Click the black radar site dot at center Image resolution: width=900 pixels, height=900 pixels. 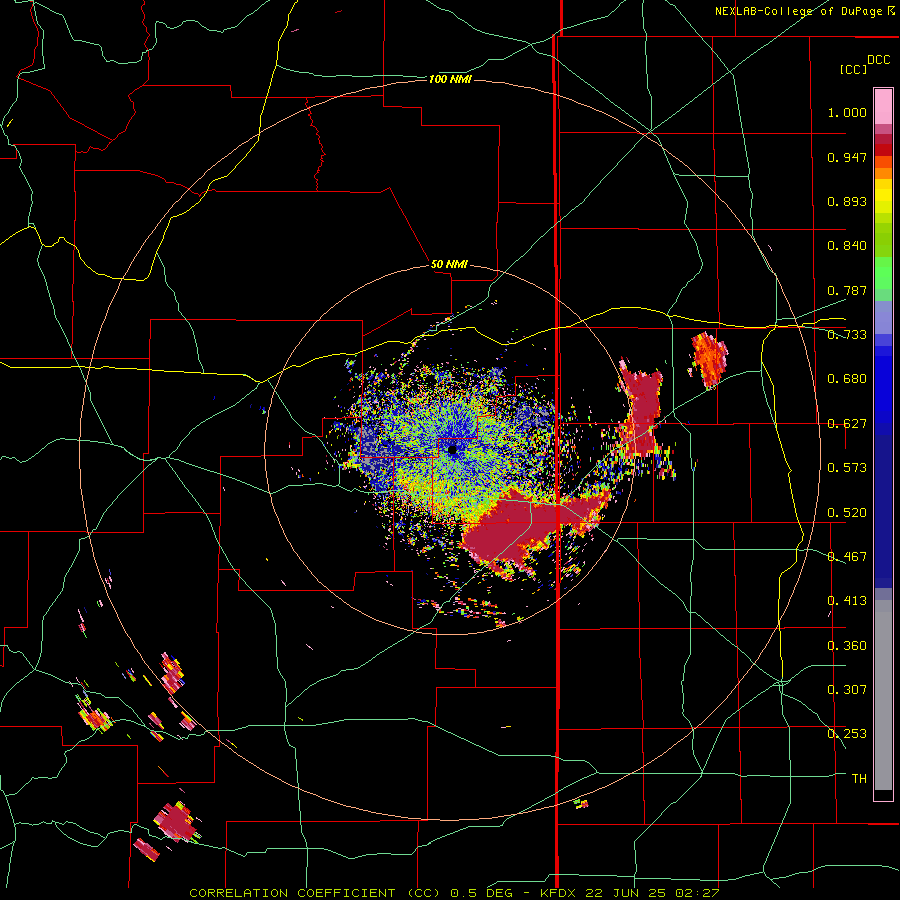[452, 450]
